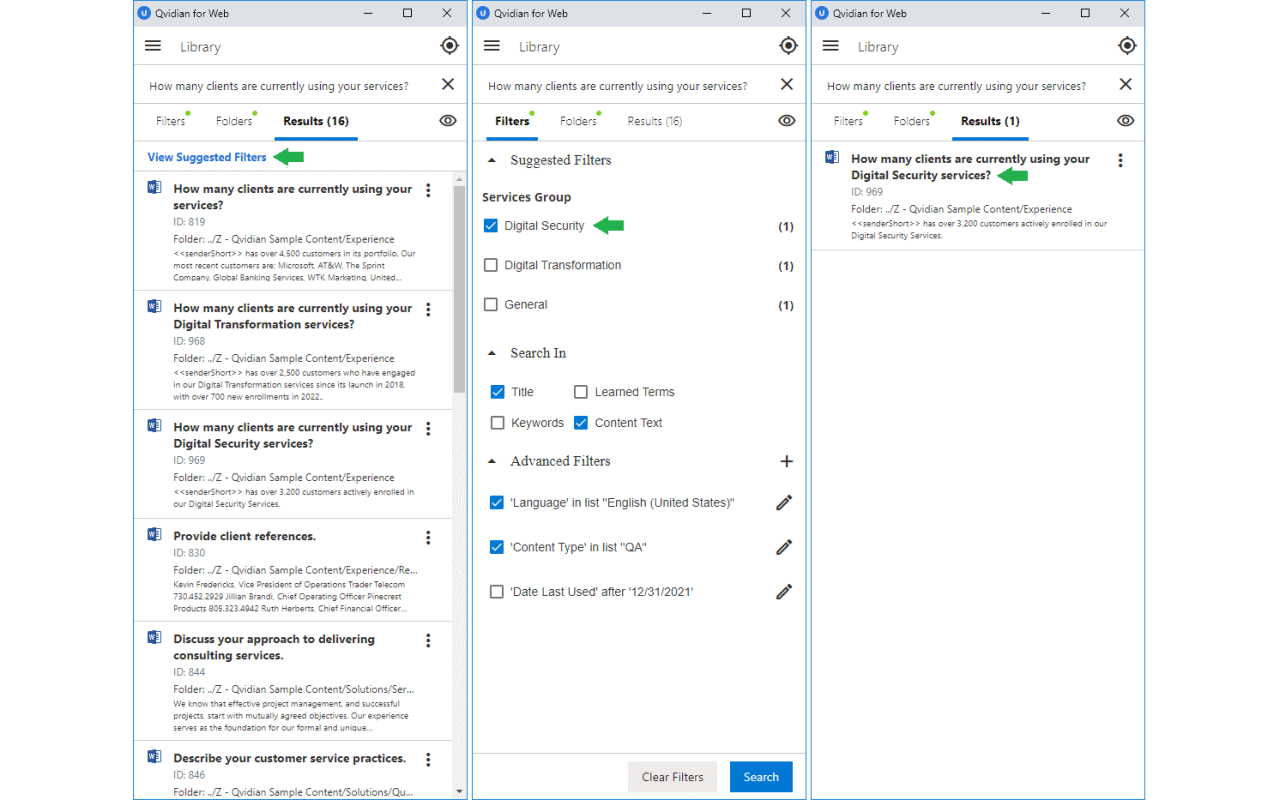Select Results (16) tab in middle window
This screenshot has width=1280, height=800.
point(655,121)
